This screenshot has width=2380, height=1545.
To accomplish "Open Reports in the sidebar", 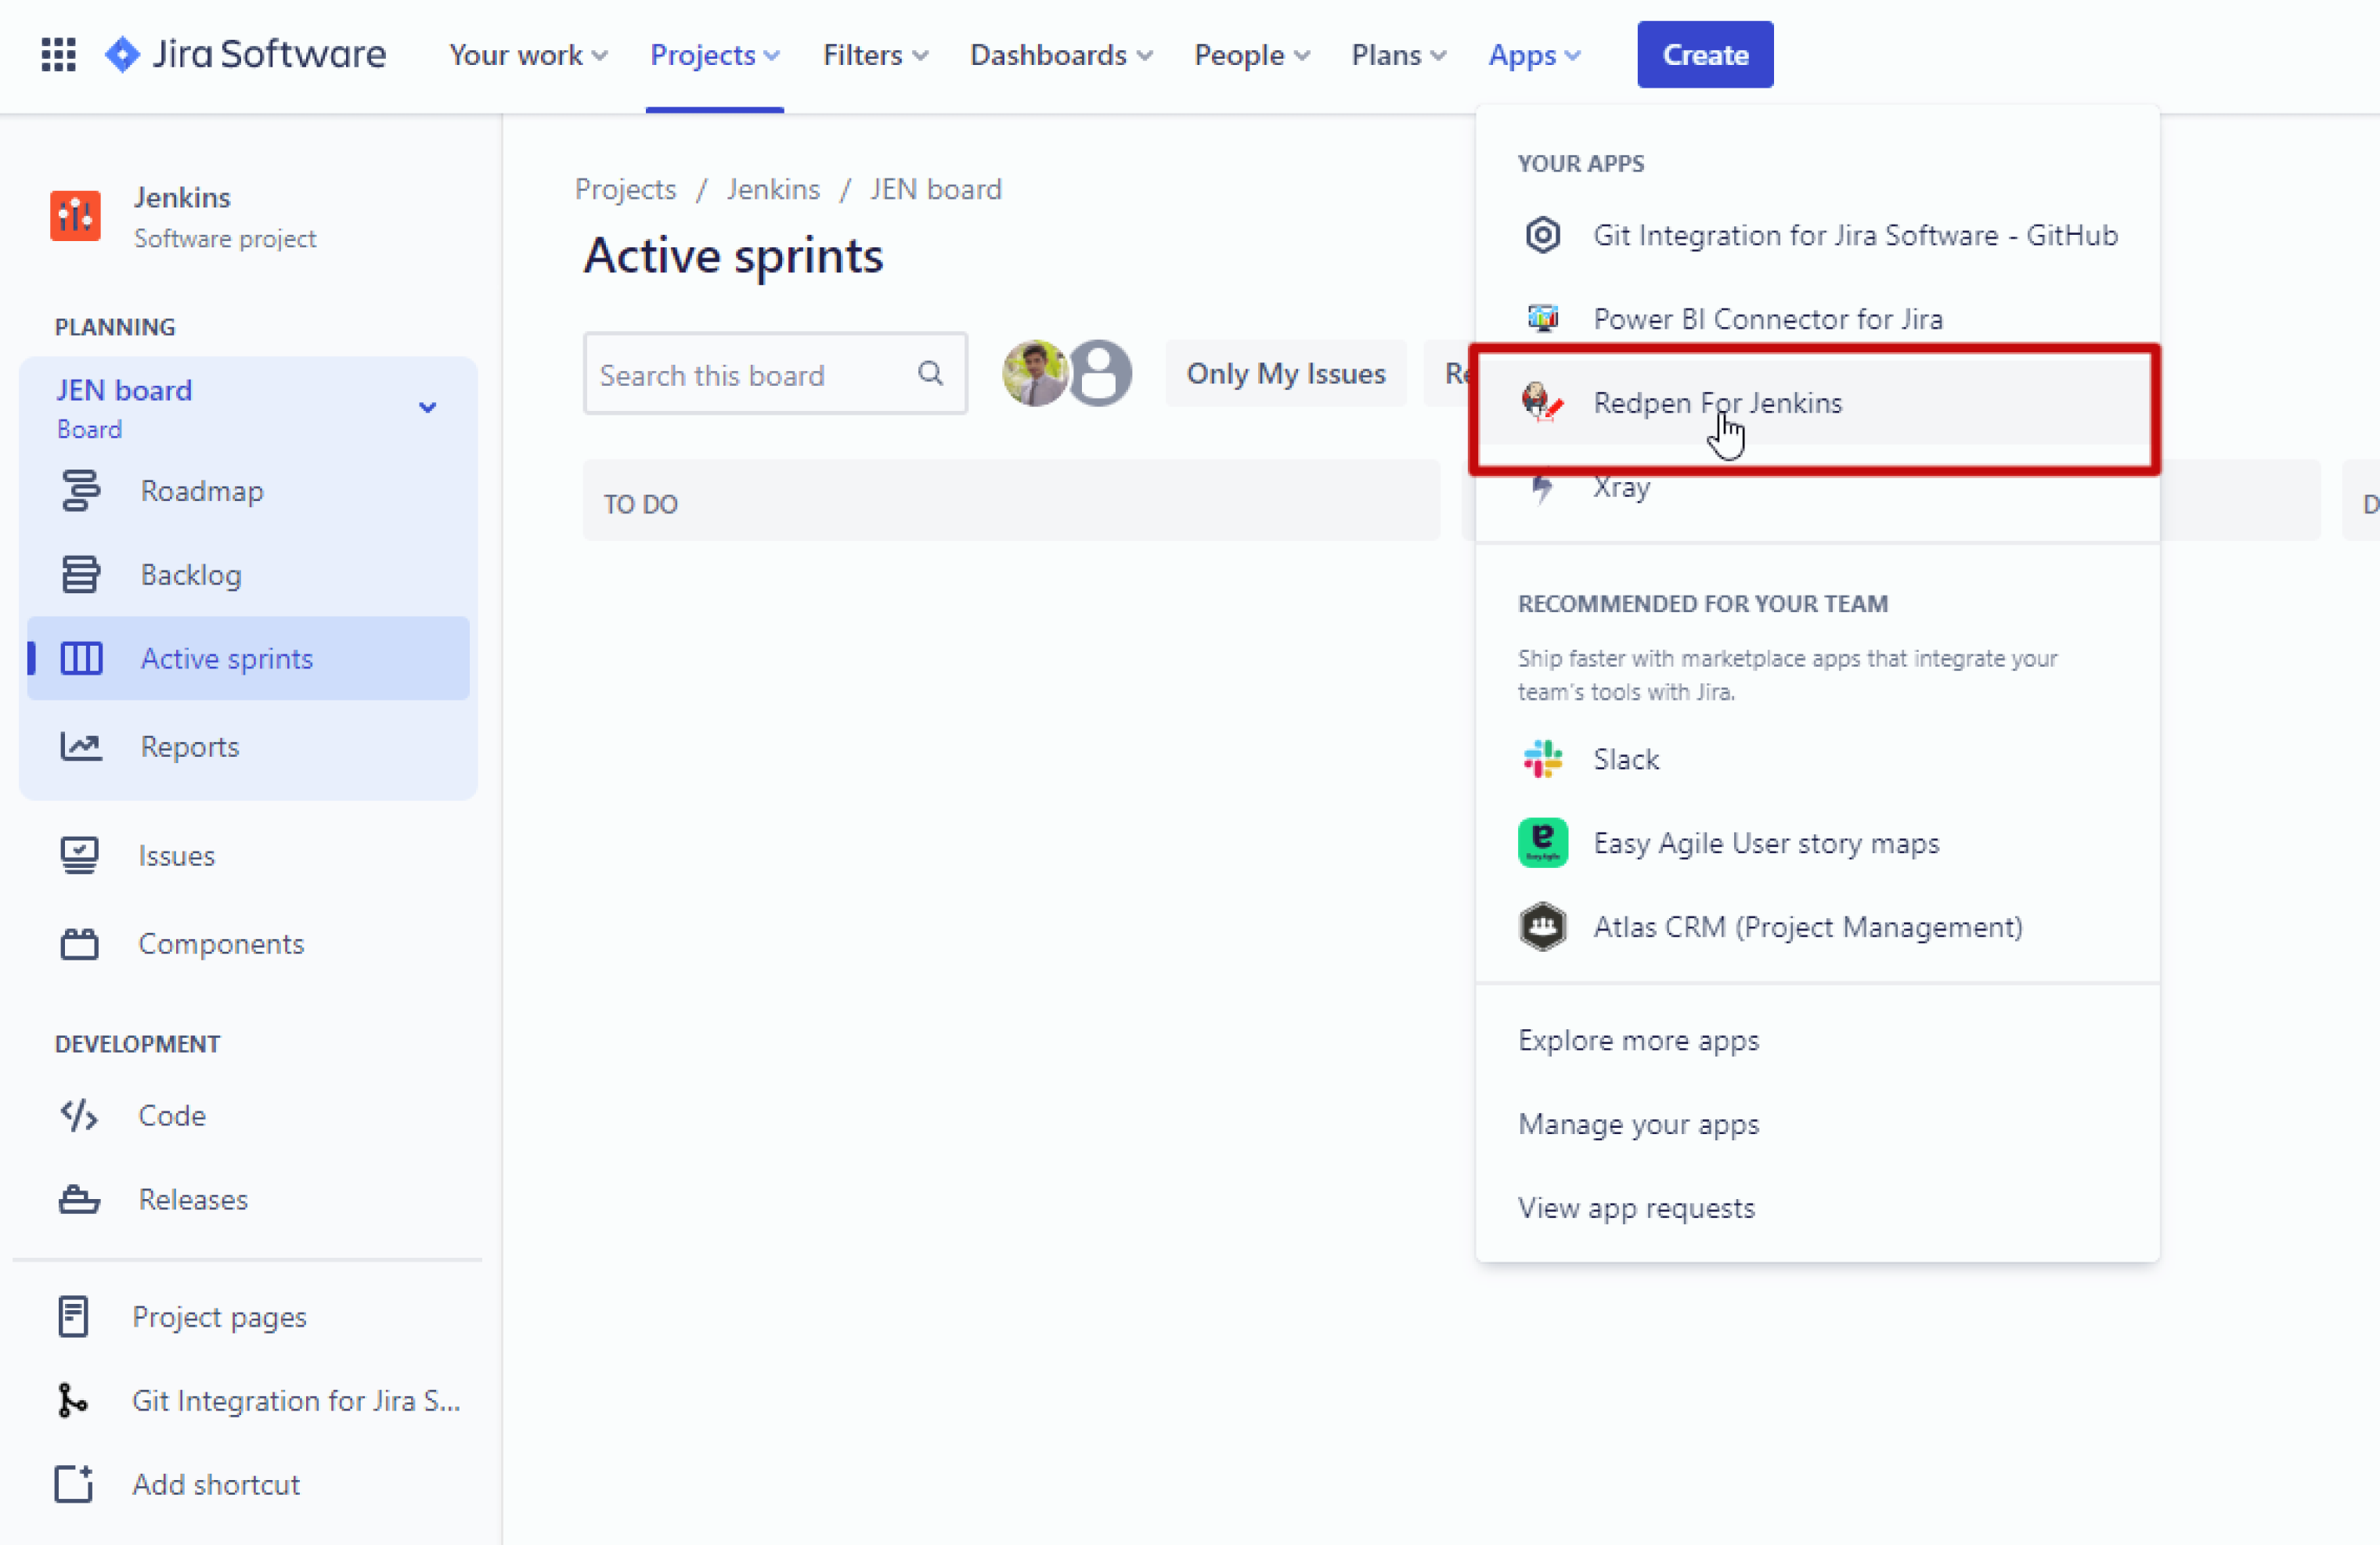I will (248, 746).
